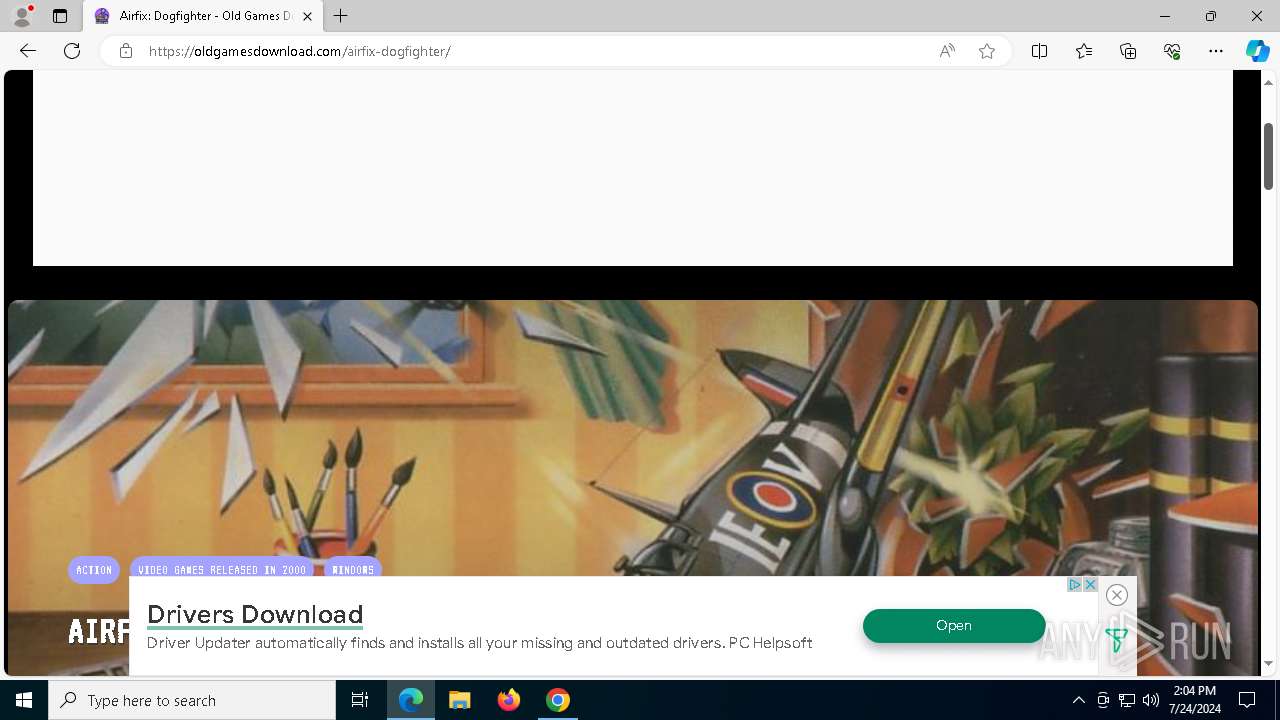The width and height of the screenshot is (1280, 720).
Task: Open the Favorites list icon
Action: [x=1084, y=51]
